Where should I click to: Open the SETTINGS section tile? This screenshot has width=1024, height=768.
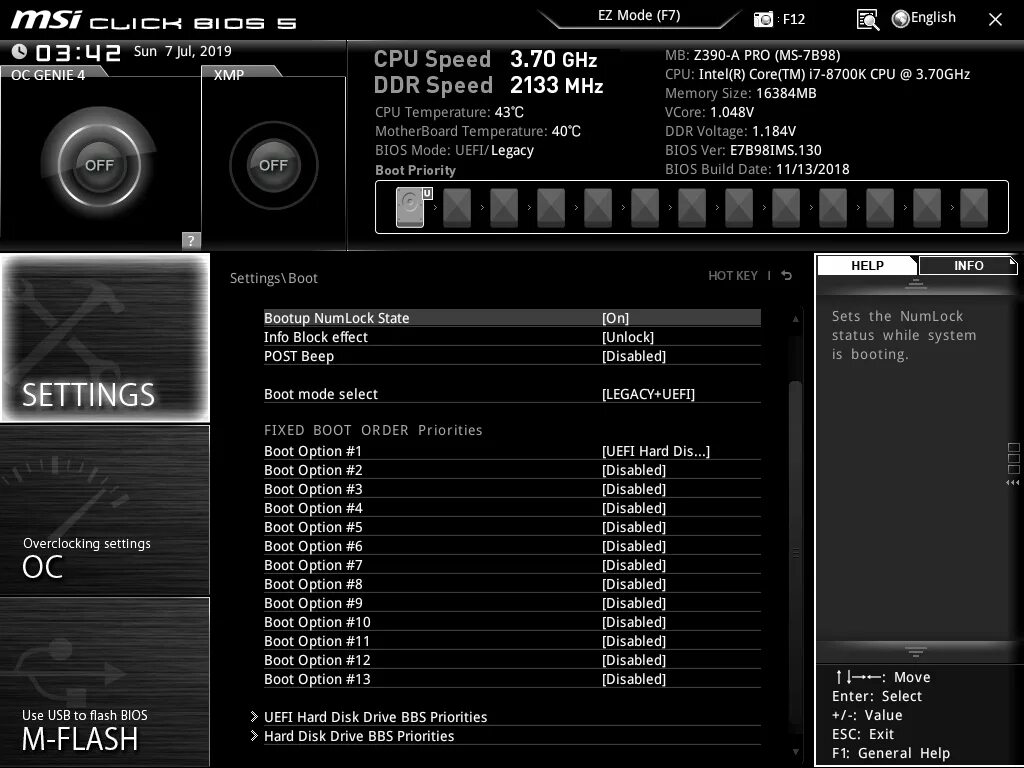coord(105,338)
